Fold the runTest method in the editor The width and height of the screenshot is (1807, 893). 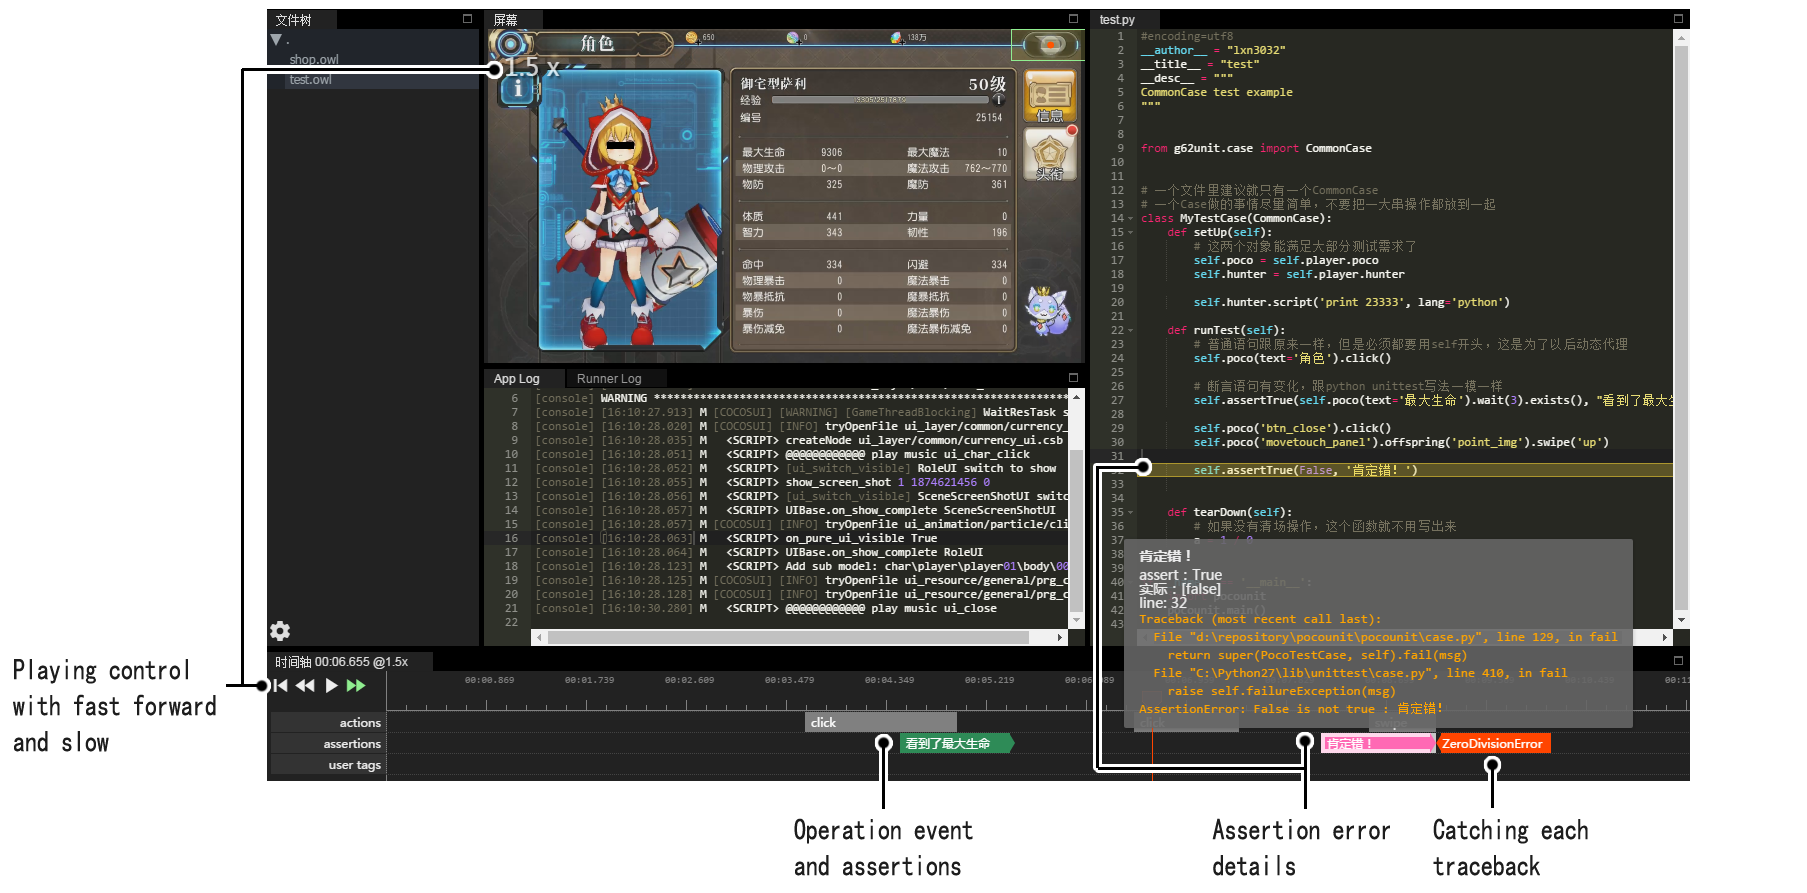pos(1130,330)
